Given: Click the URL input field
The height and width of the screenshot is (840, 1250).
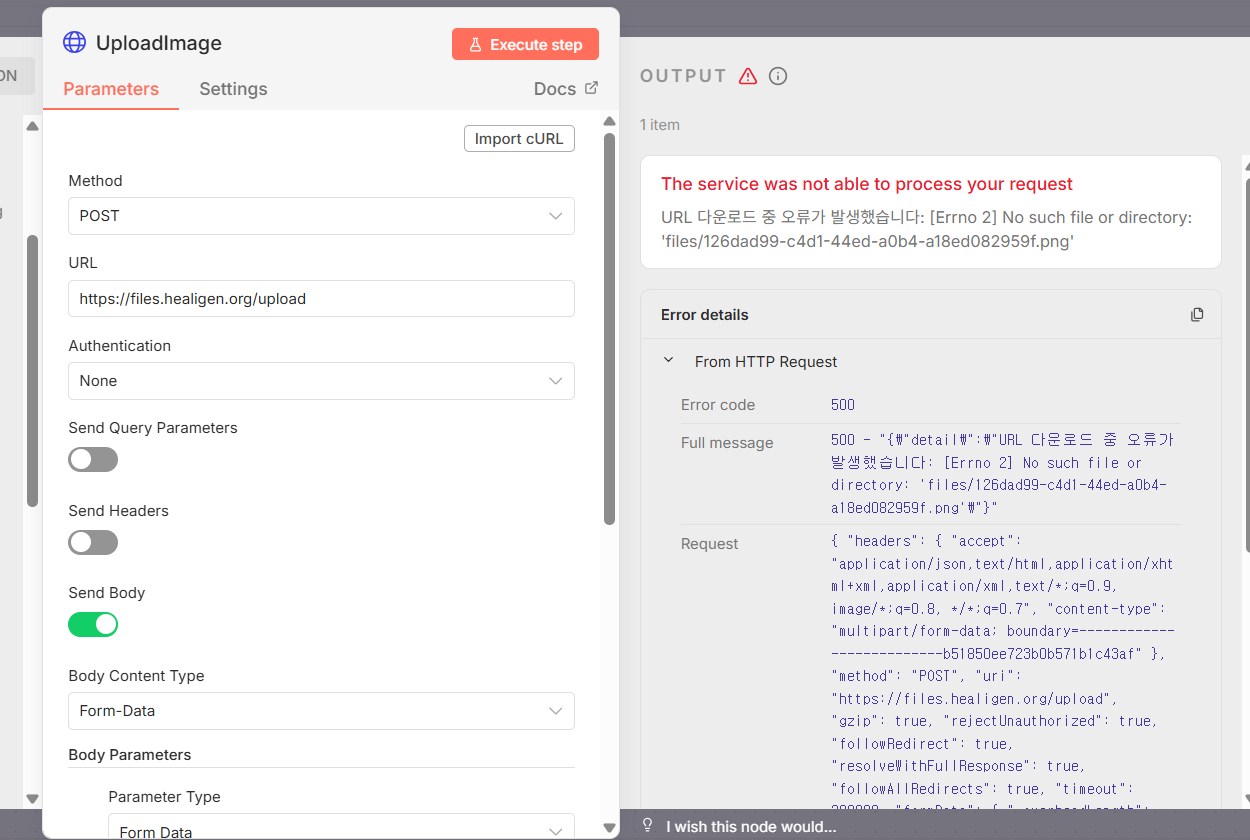Looking at the screenshot, I should [321, 299].
